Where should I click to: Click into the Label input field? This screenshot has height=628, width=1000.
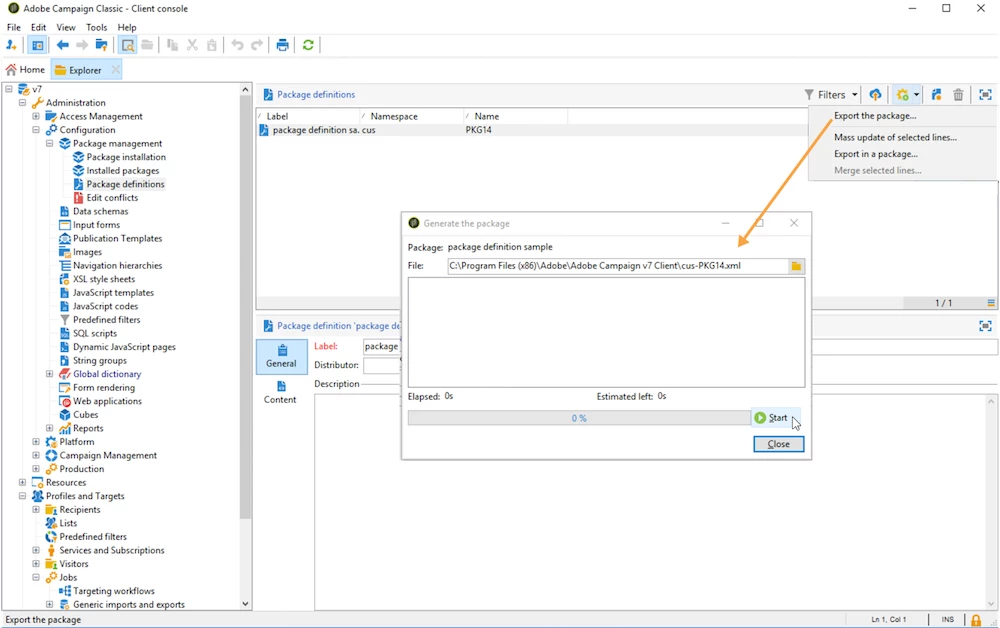tap(381, 346)
